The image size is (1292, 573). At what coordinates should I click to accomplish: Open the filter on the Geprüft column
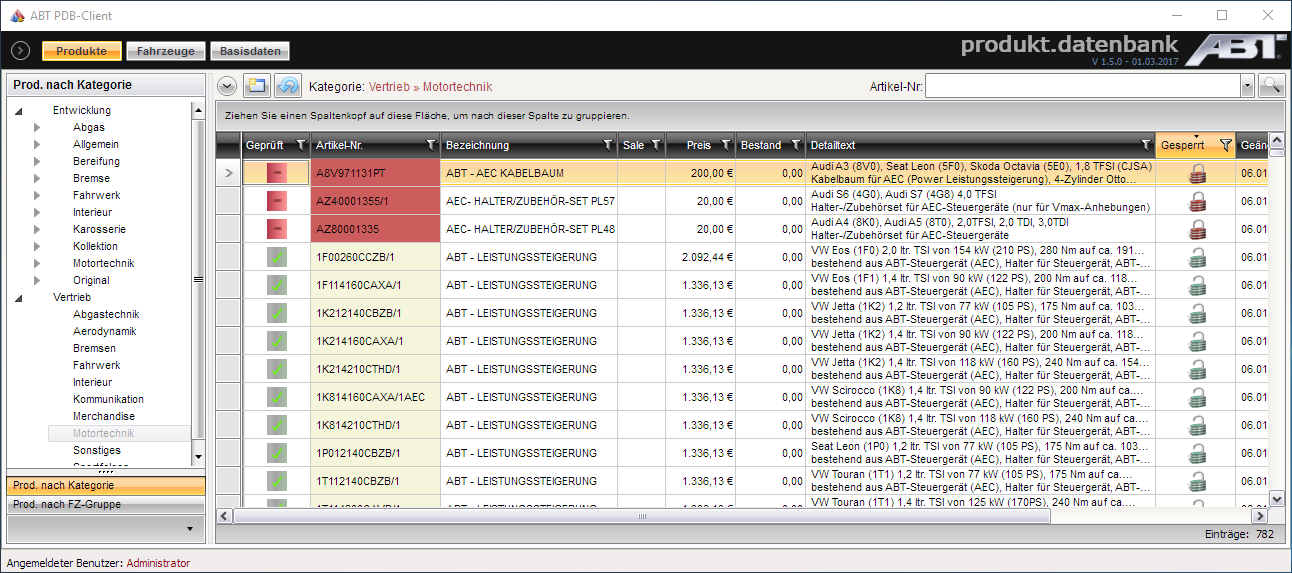pyautogui.click(x=302, y=145)
